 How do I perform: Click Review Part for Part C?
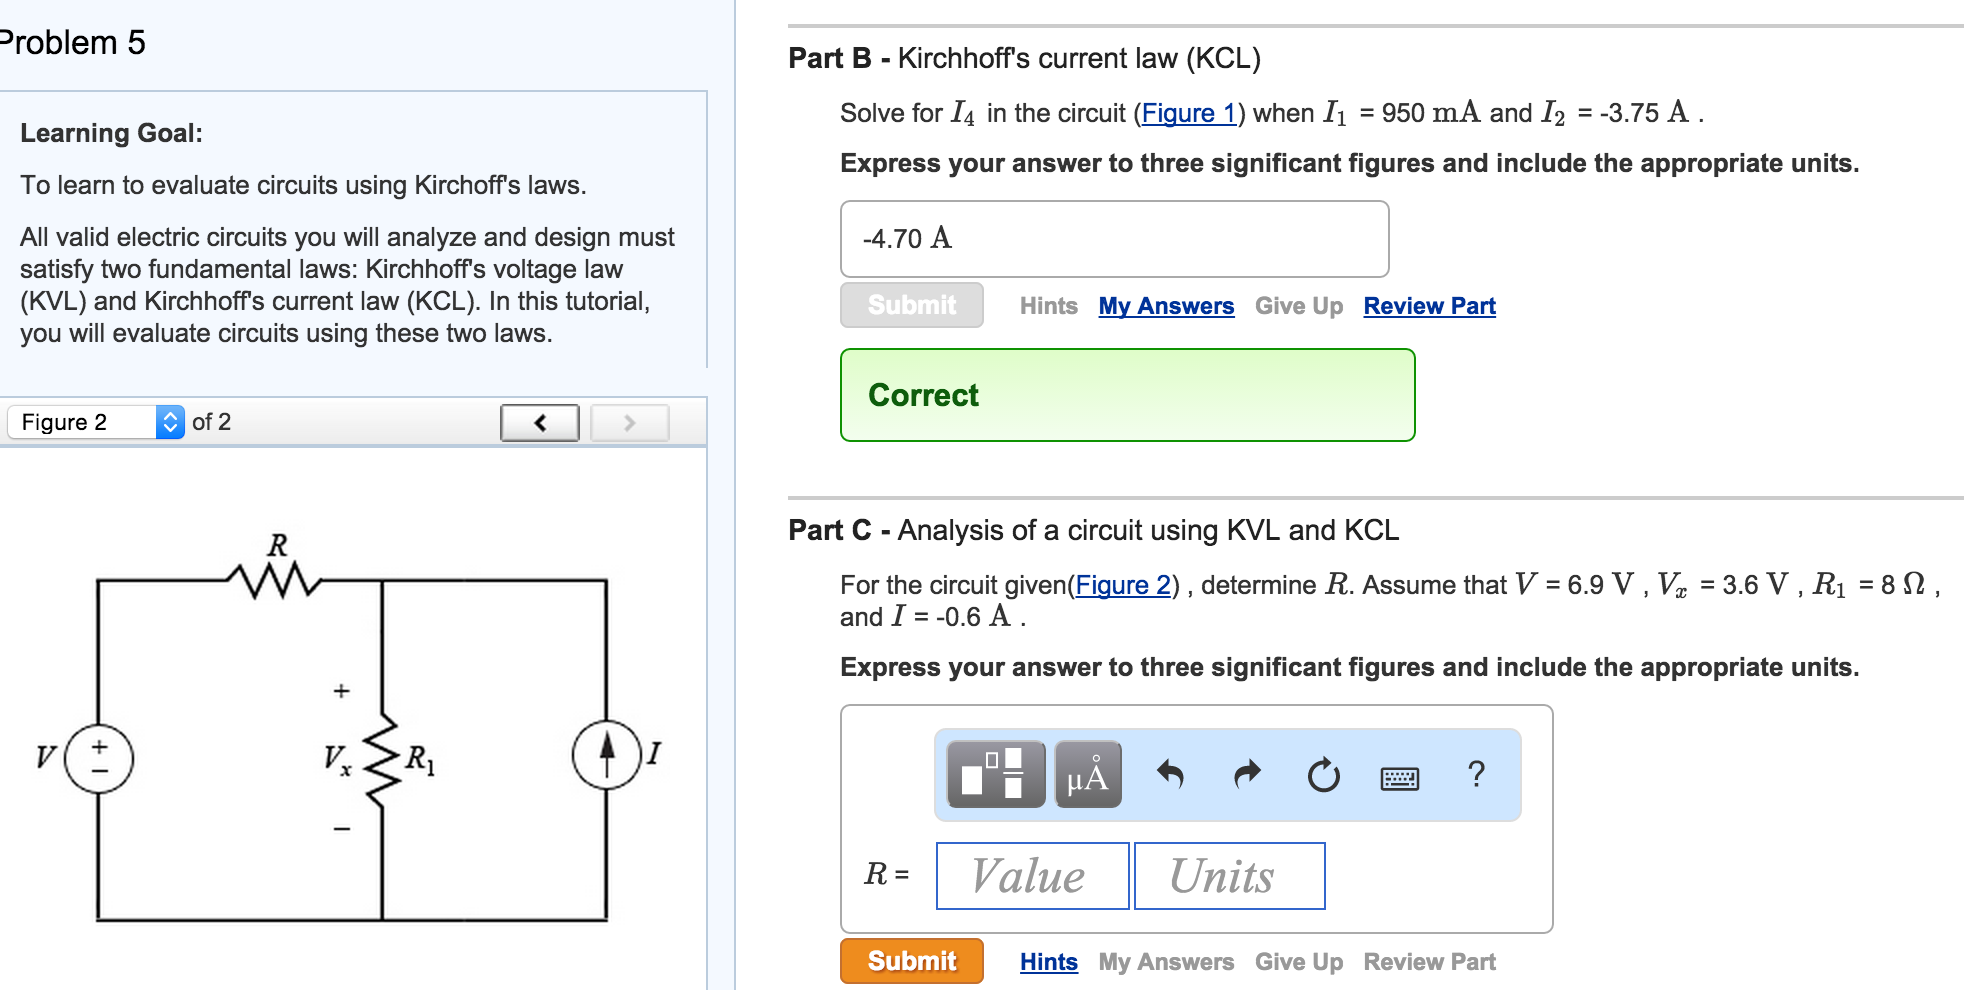(1430, 961)
